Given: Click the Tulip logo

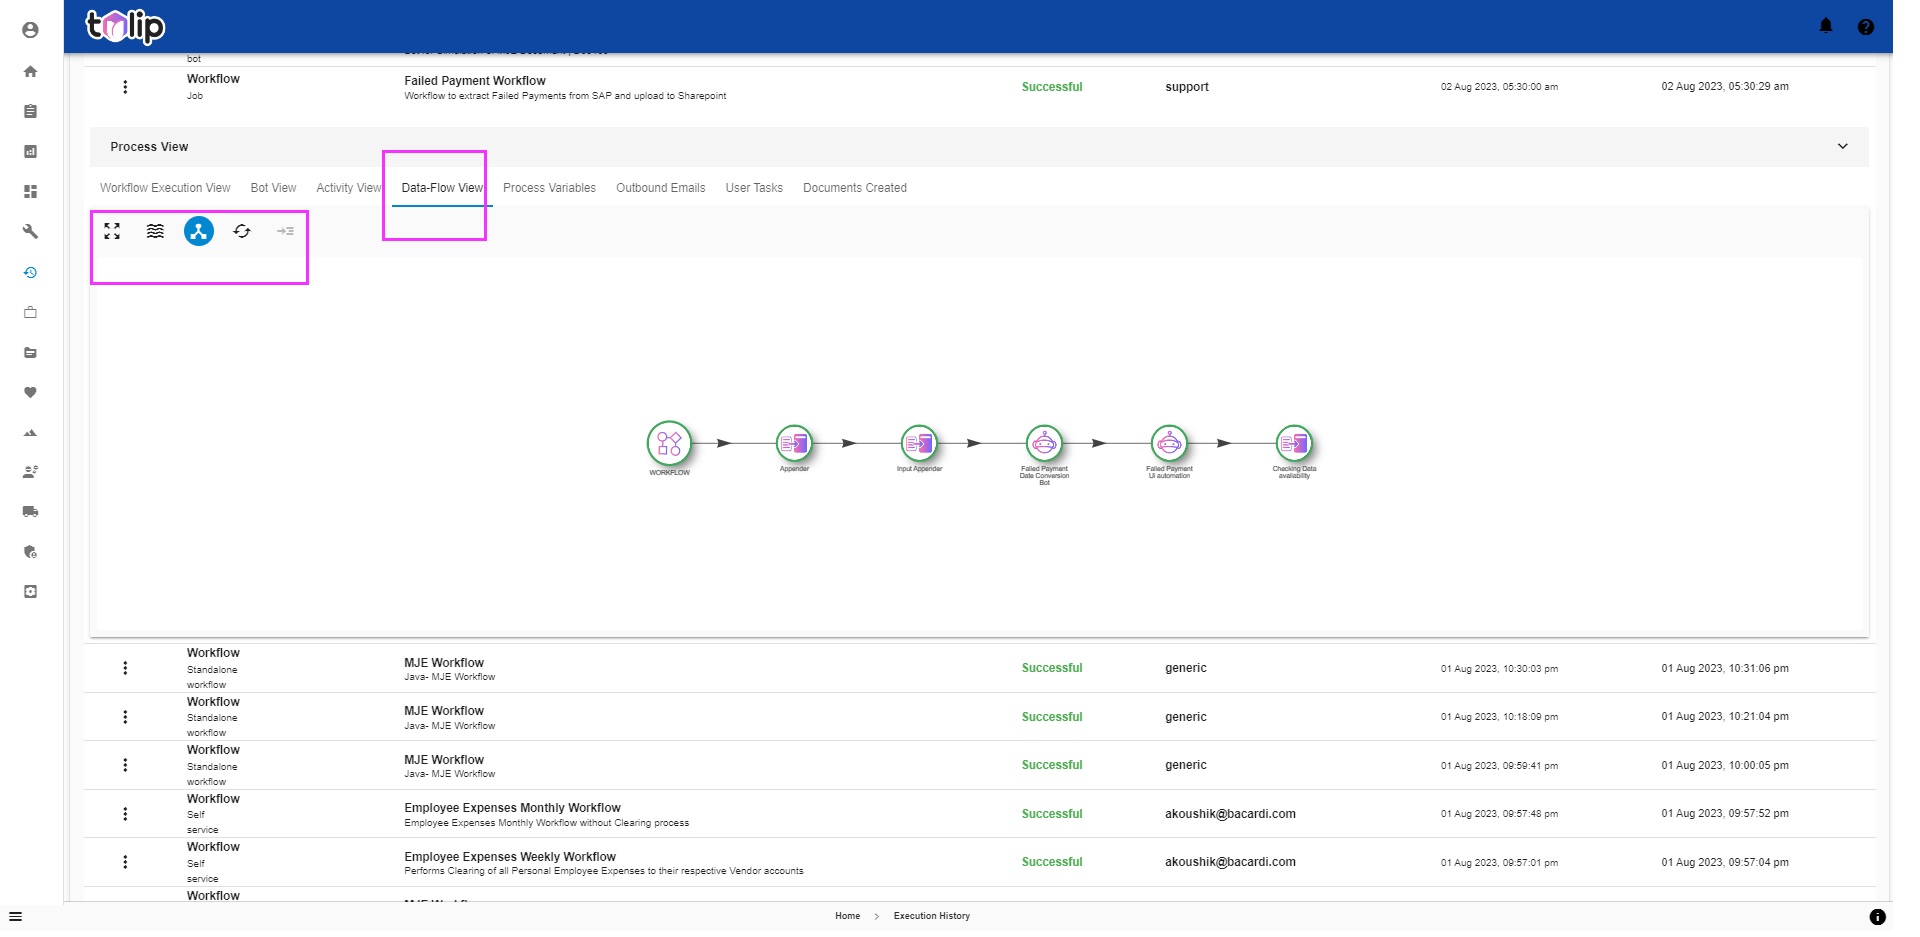Looking at the screenshot, I should click(x=125, y=26).
